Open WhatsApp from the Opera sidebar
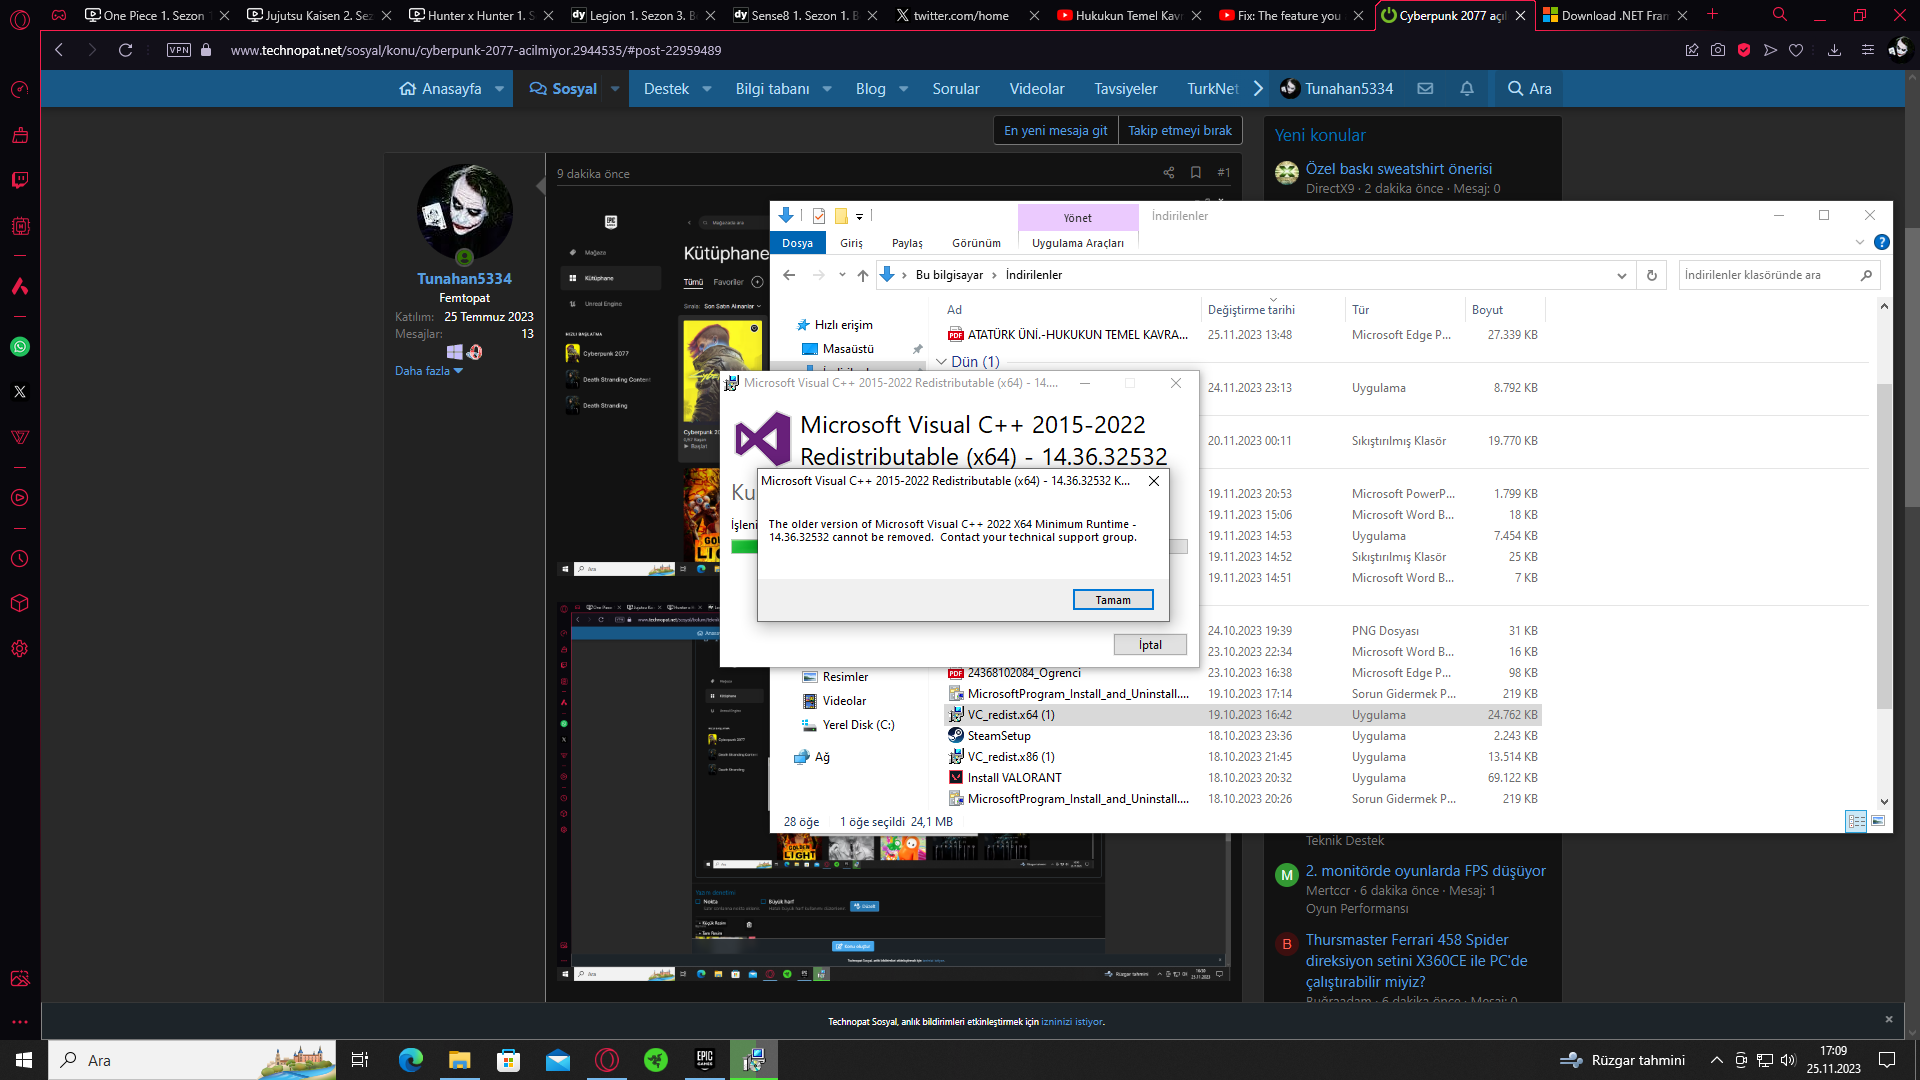The width and height of the screenshot is (1920, 1080). [x=19, y=347]
